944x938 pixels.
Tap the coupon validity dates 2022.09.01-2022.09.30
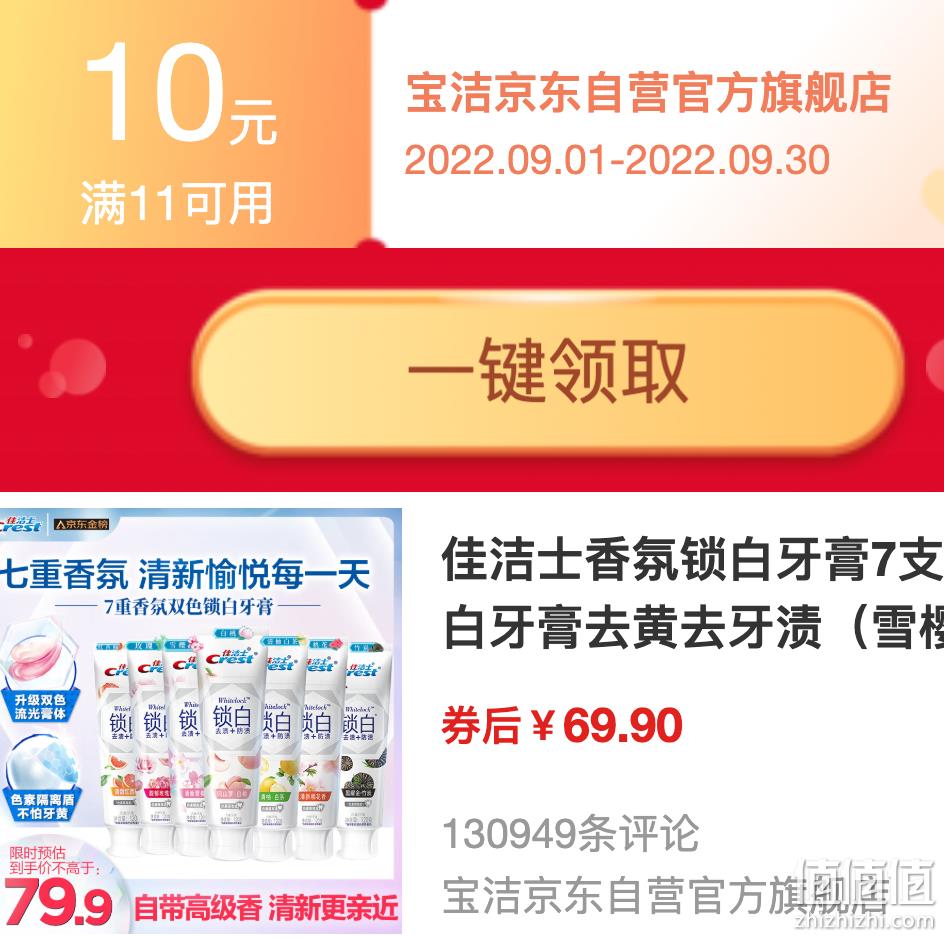coord(617,160)
